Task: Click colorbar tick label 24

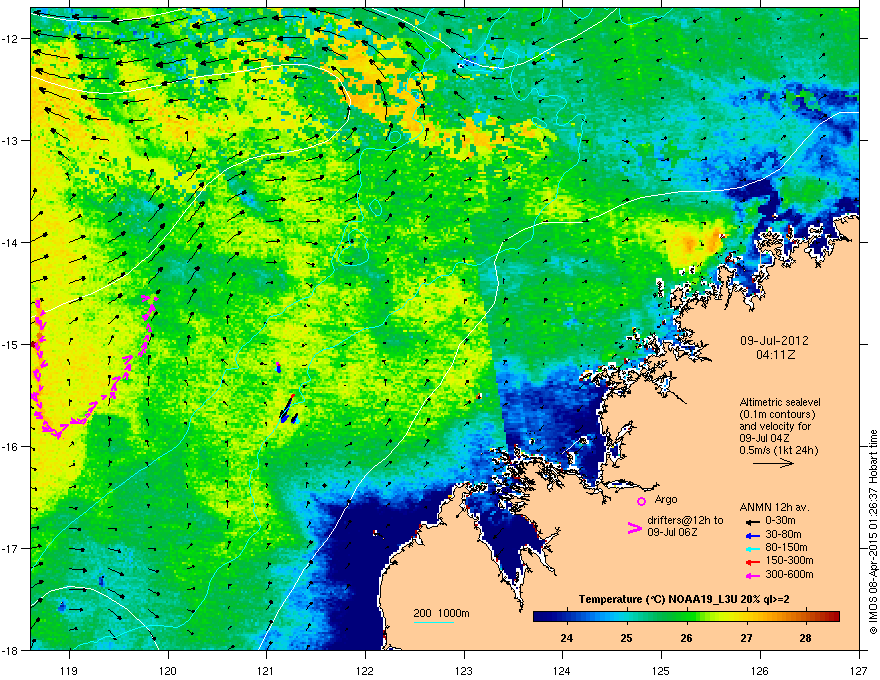Action: 566,638
